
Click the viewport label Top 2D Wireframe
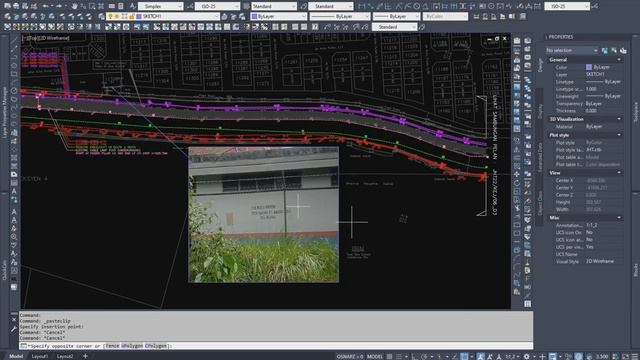click(x=46, y=38)
